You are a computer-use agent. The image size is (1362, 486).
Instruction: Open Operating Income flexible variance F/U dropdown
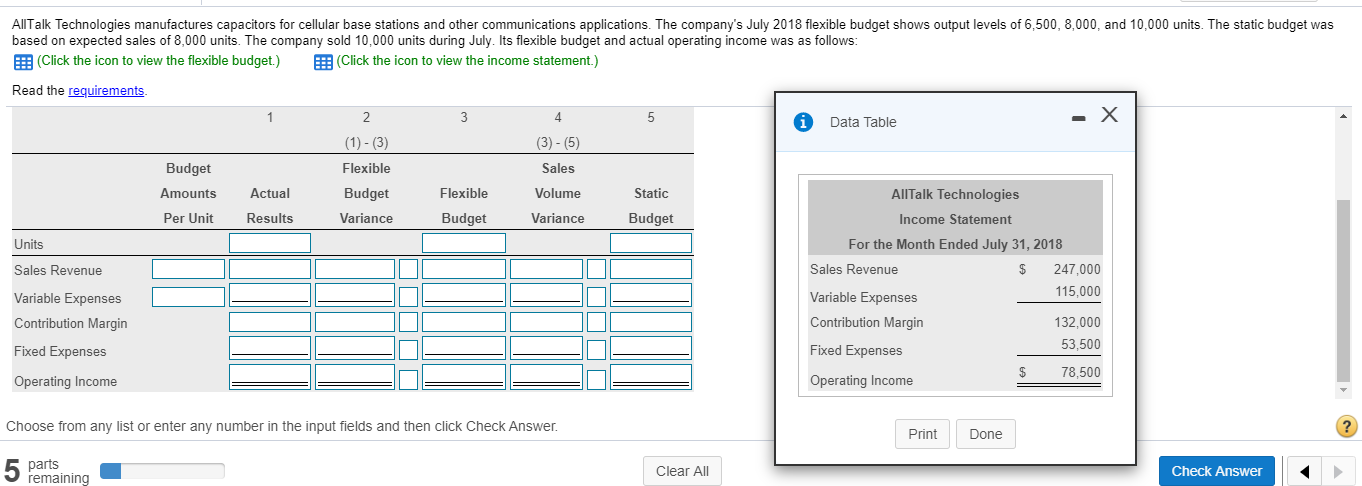409,380
